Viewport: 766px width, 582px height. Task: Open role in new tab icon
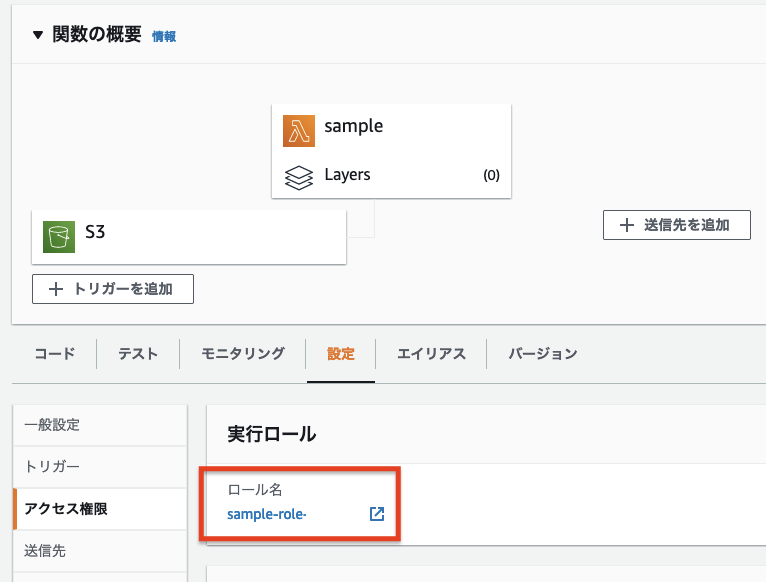[377, 514]
